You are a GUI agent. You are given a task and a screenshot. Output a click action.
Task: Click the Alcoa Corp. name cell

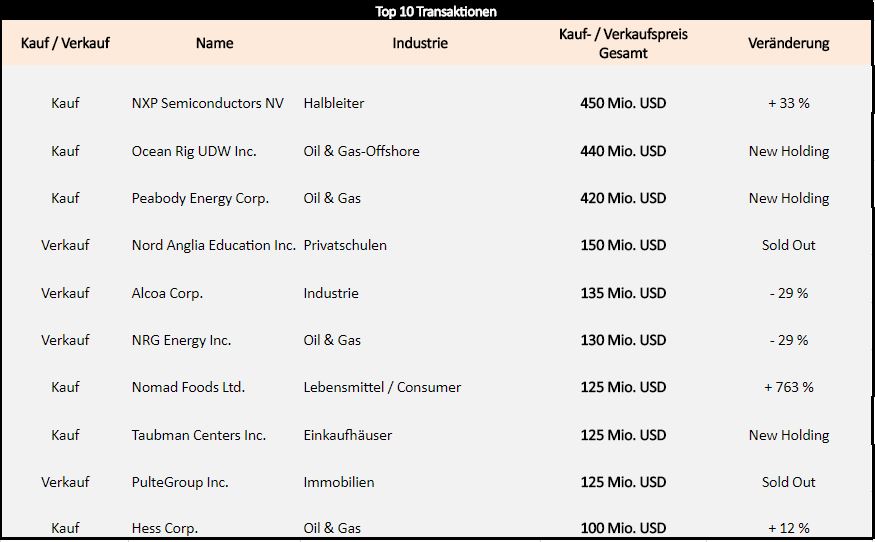[167, 293]
